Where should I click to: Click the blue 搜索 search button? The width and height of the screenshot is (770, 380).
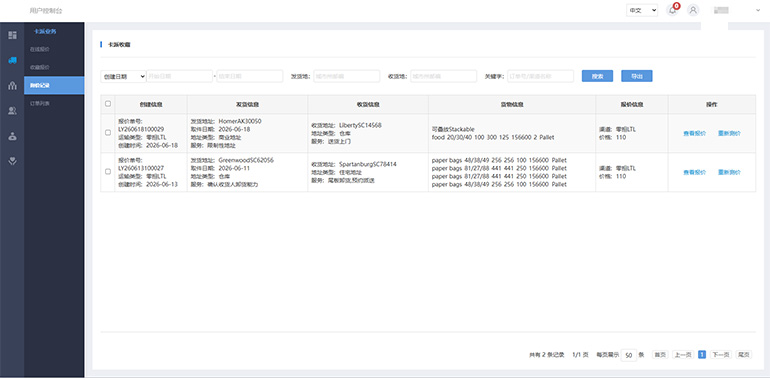point(597,76)
